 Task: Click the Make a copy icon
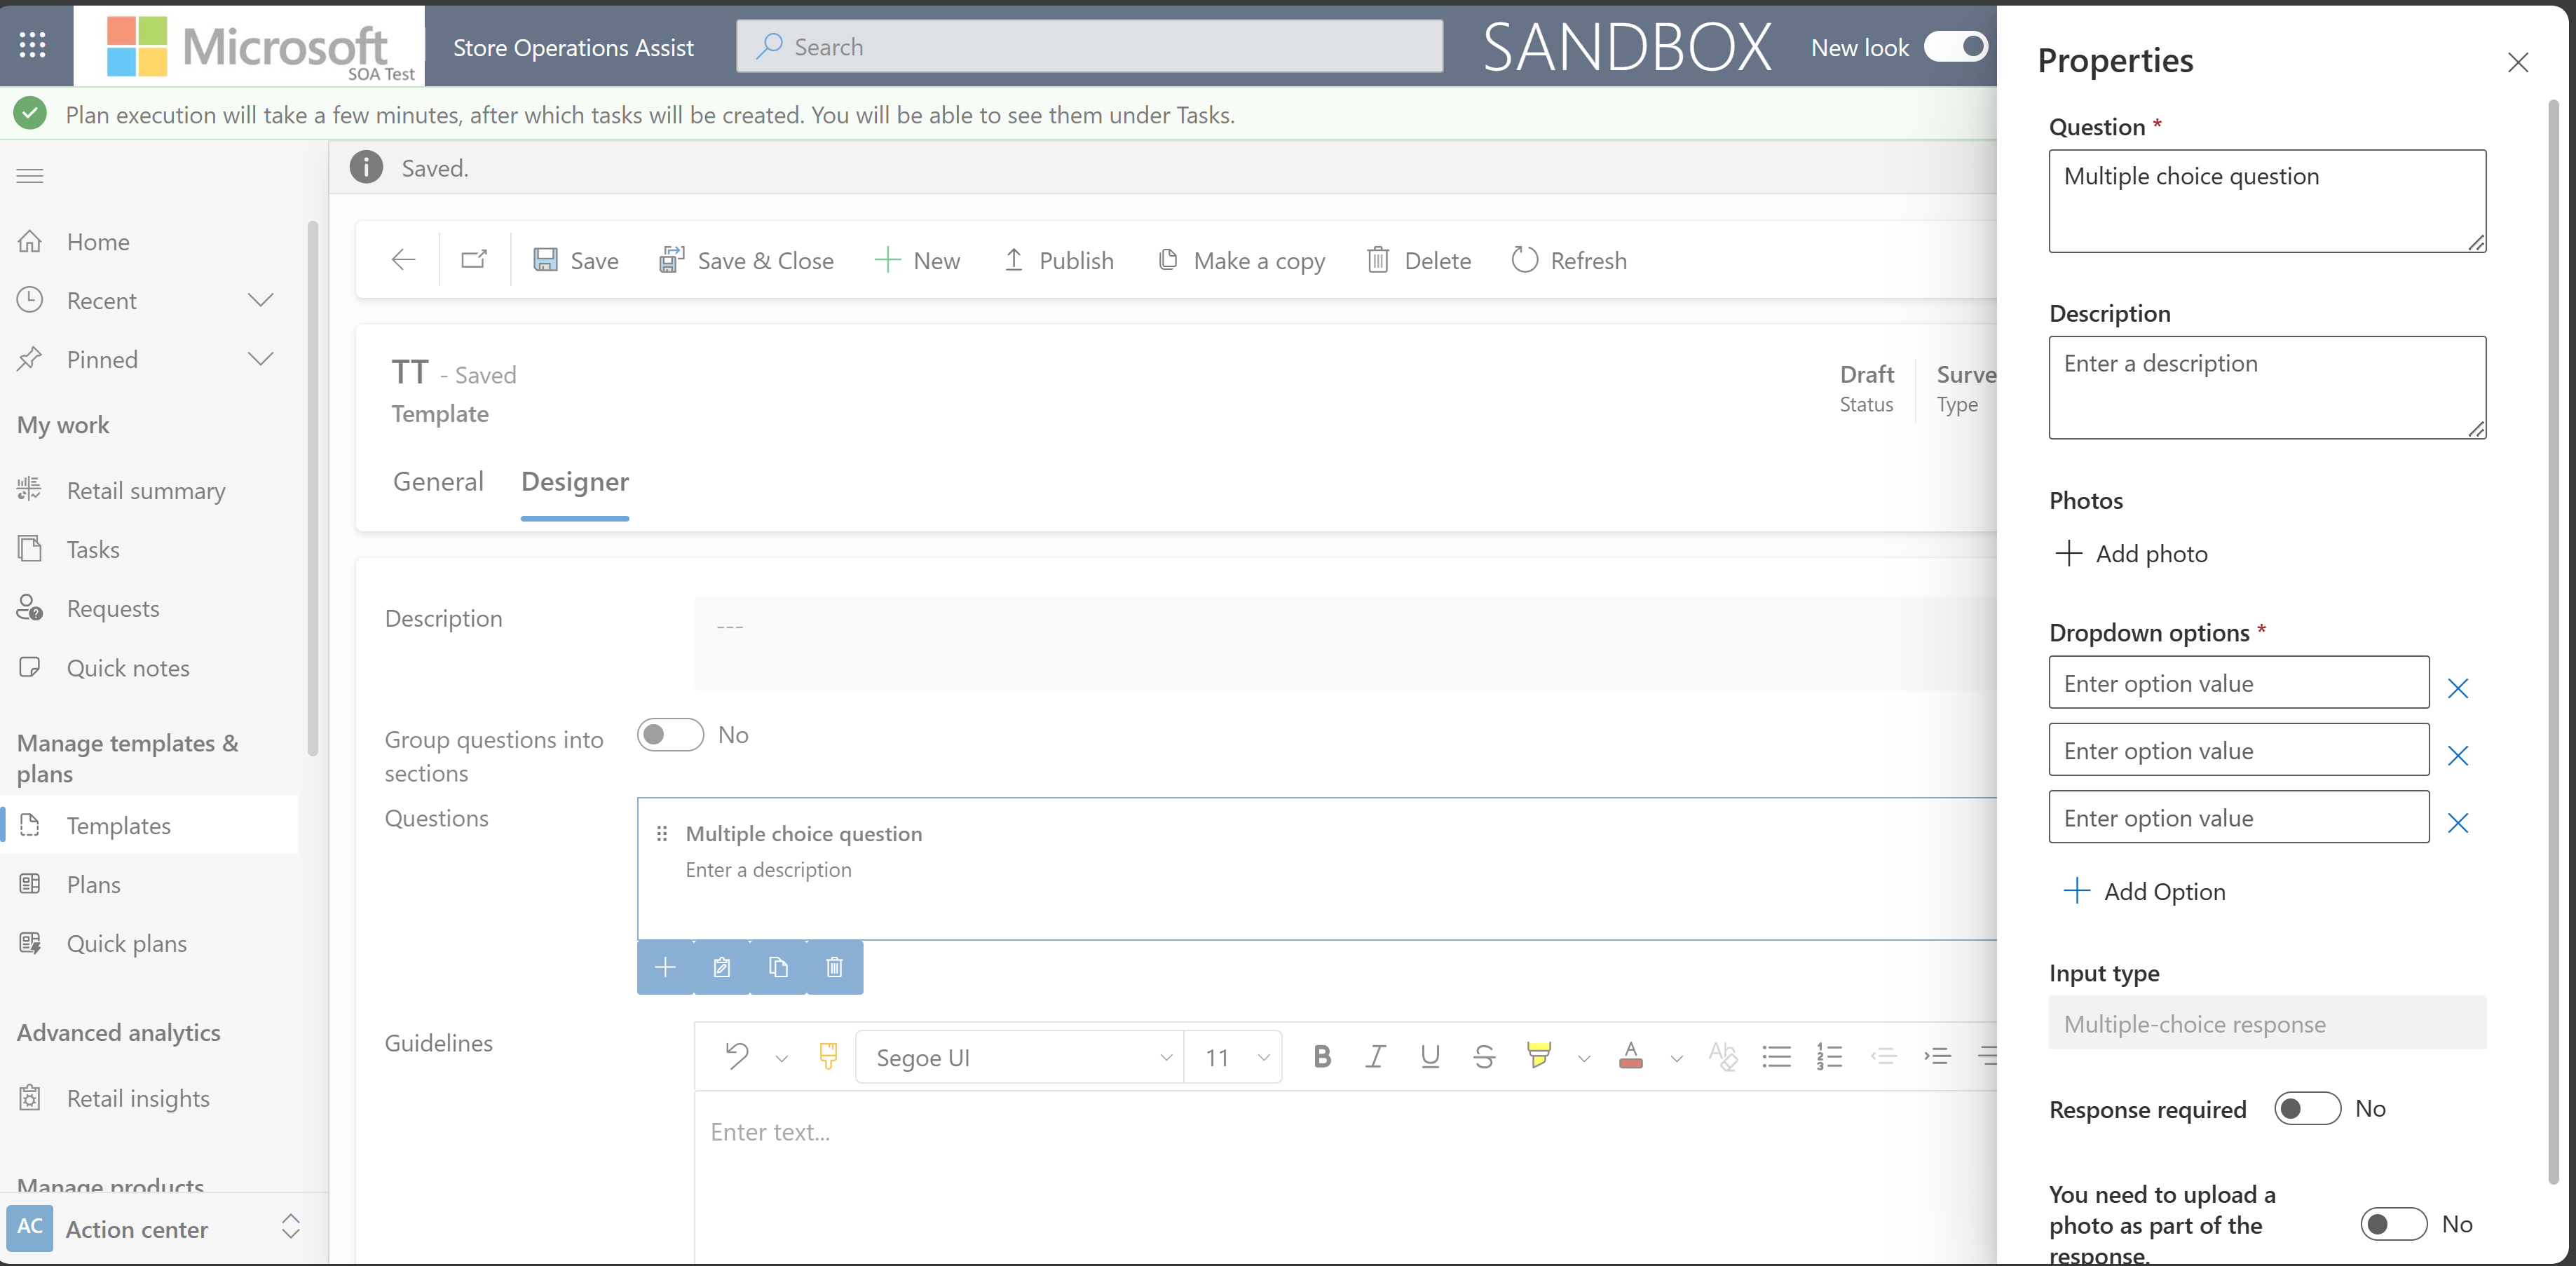point(1168,259)
